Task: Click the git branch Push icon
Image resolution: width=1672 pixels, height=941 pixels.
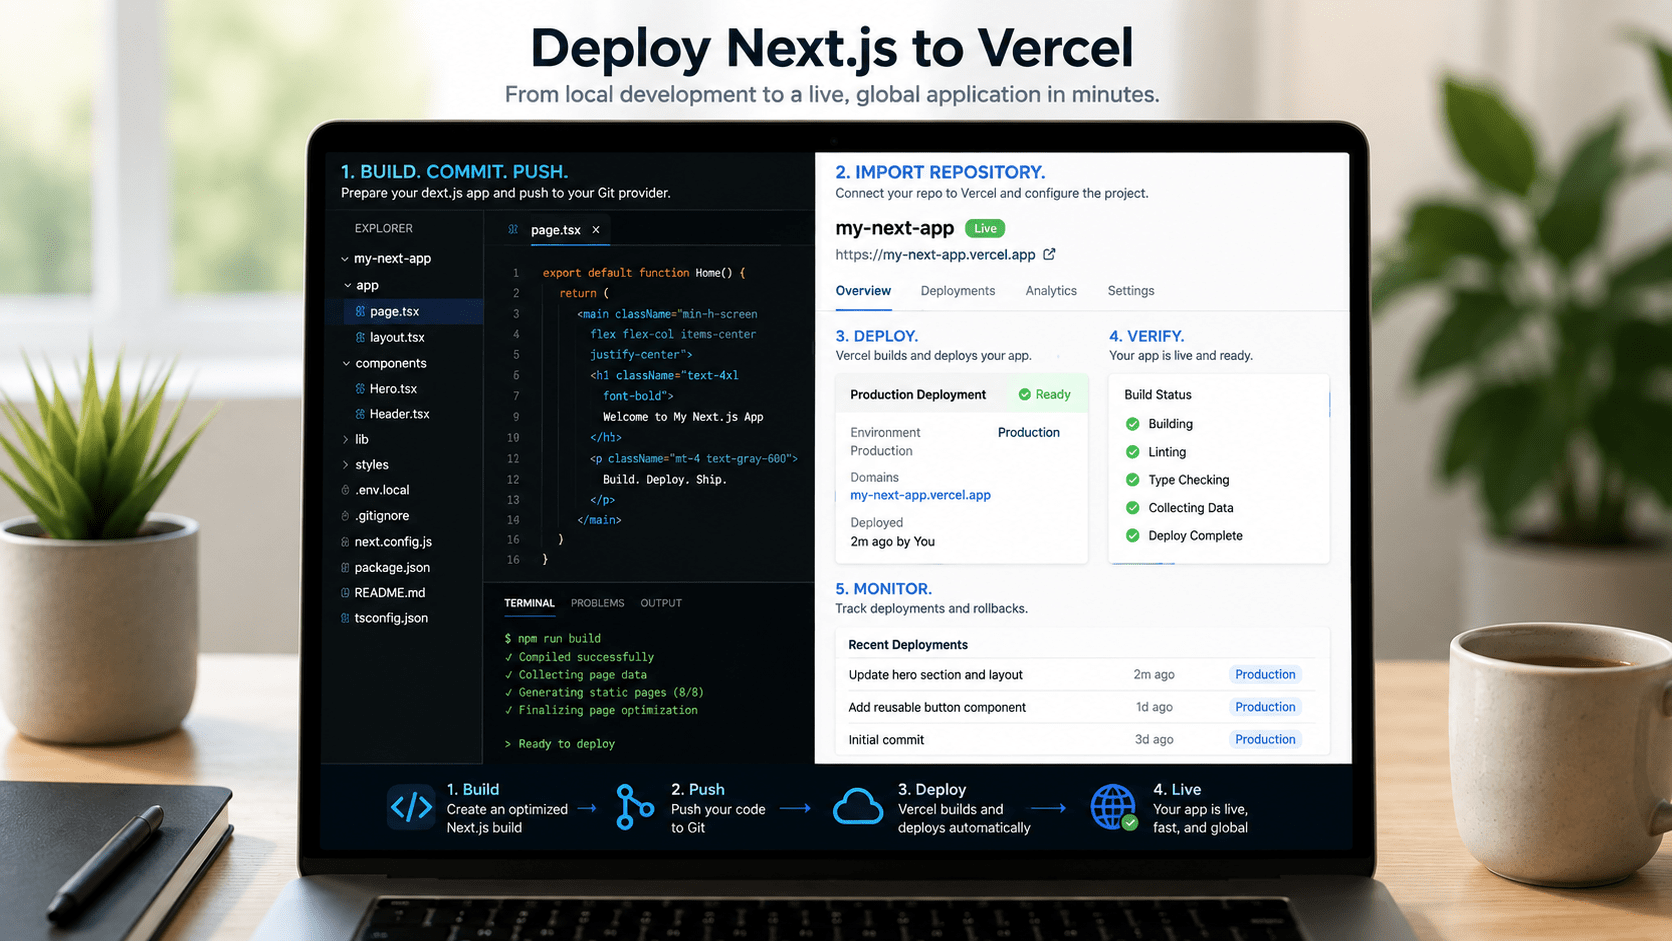Action: [x=634, y=807]
